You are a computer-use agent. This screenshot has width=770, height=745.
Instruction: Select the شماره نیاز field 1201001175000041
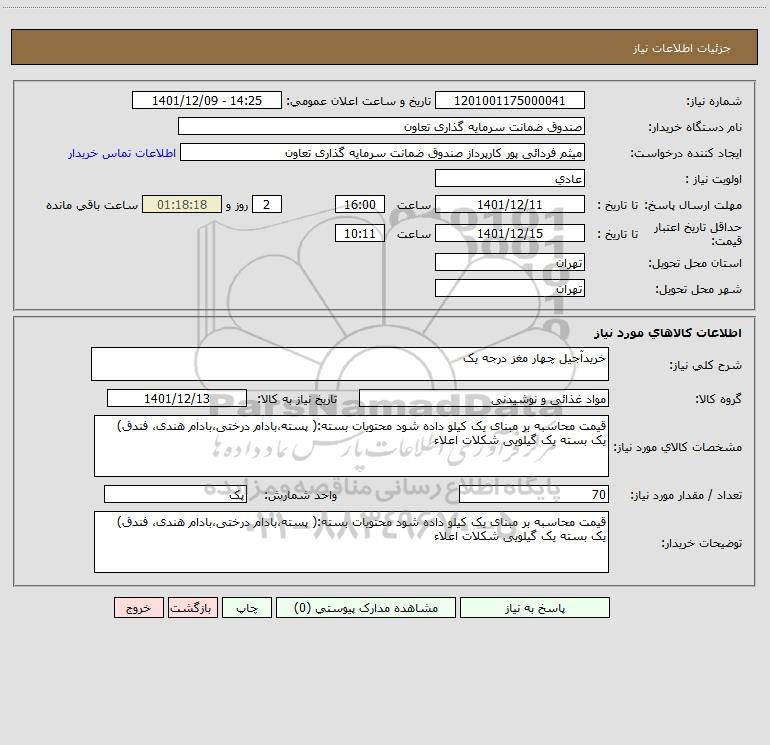[510, 100]
